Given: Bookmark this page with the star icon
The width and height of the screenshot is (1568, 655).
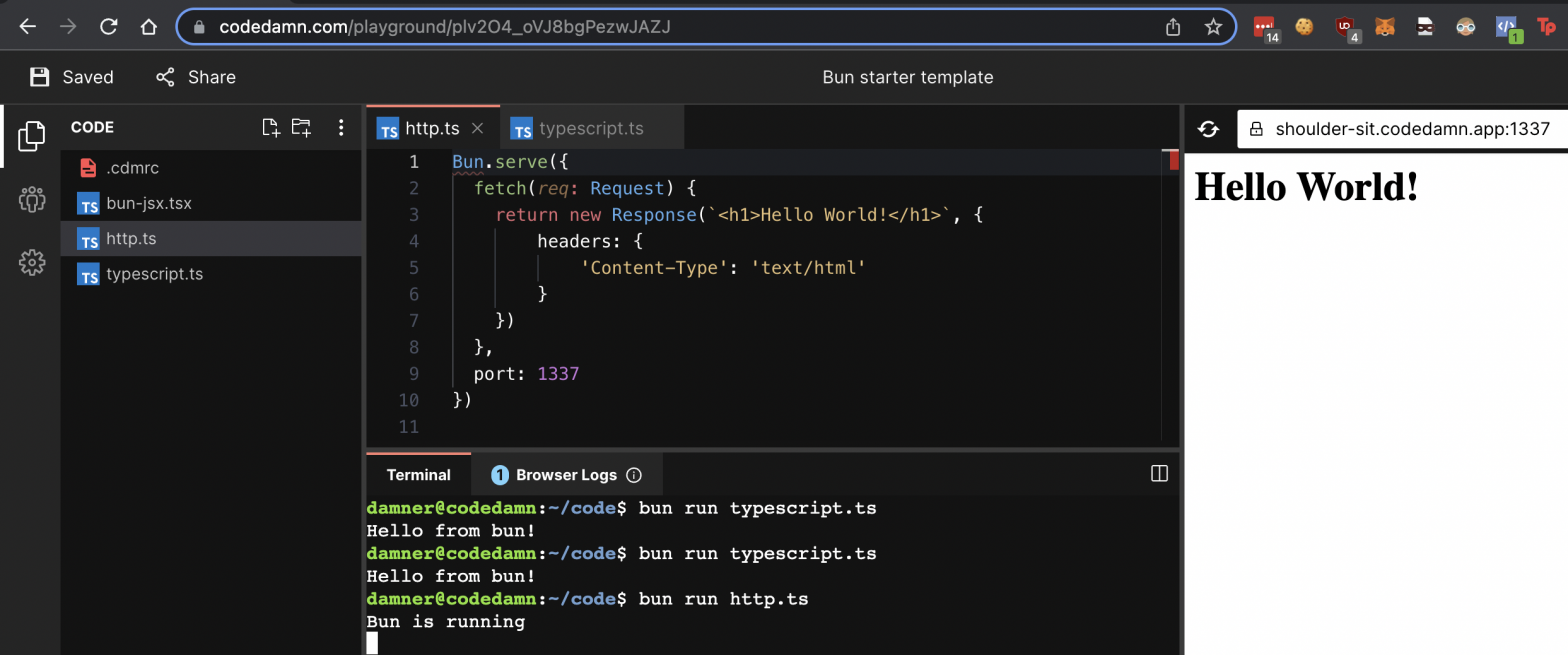Looking at the screenshot, I should point(1213,27).
